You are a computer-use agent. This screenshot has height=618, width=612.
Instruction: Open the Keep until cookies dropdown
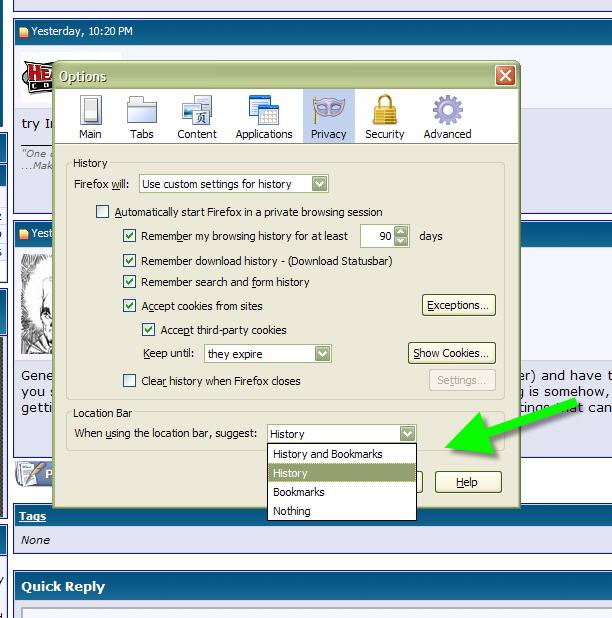pyautogui.click(x=268, y=354)
